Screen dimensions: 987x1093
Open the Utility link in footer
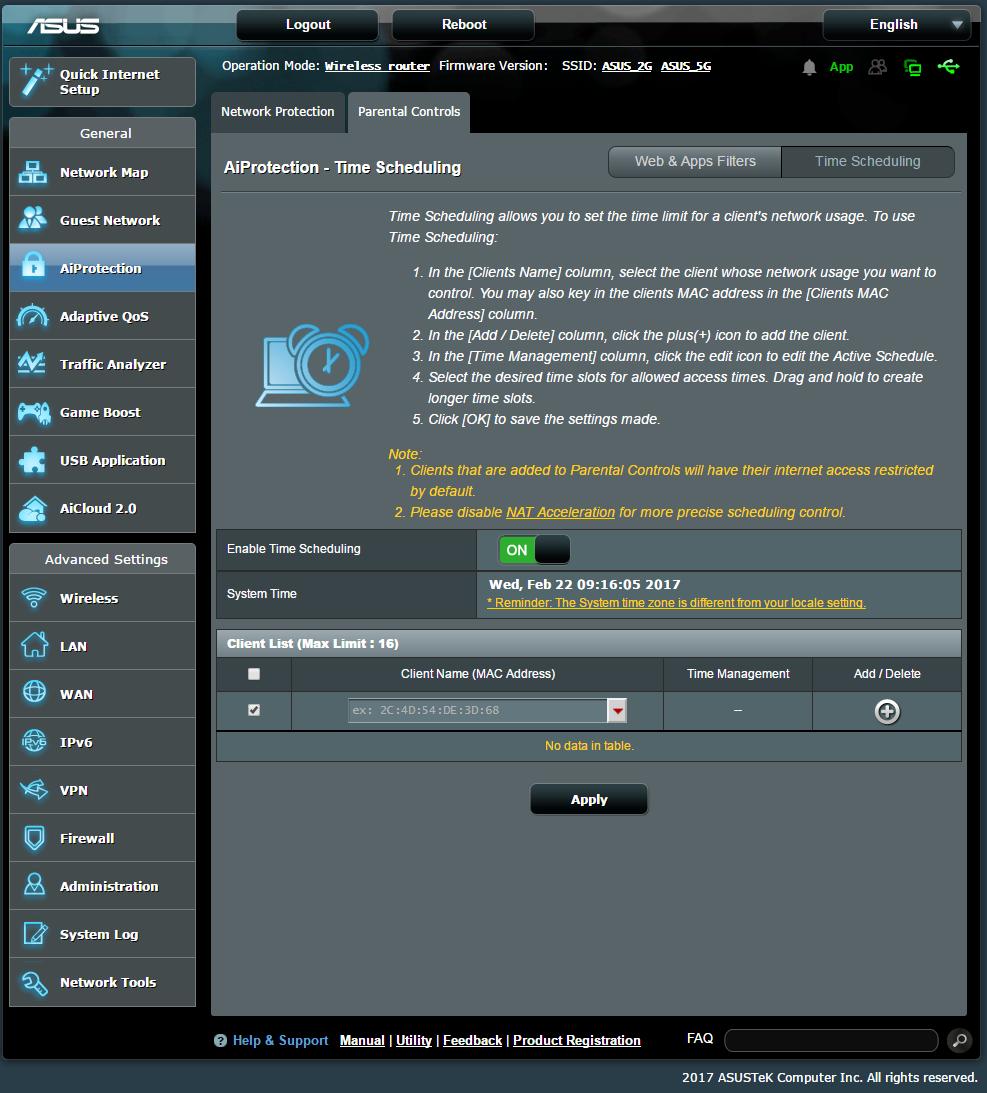pyautogui.click(x=414, y=1041)
